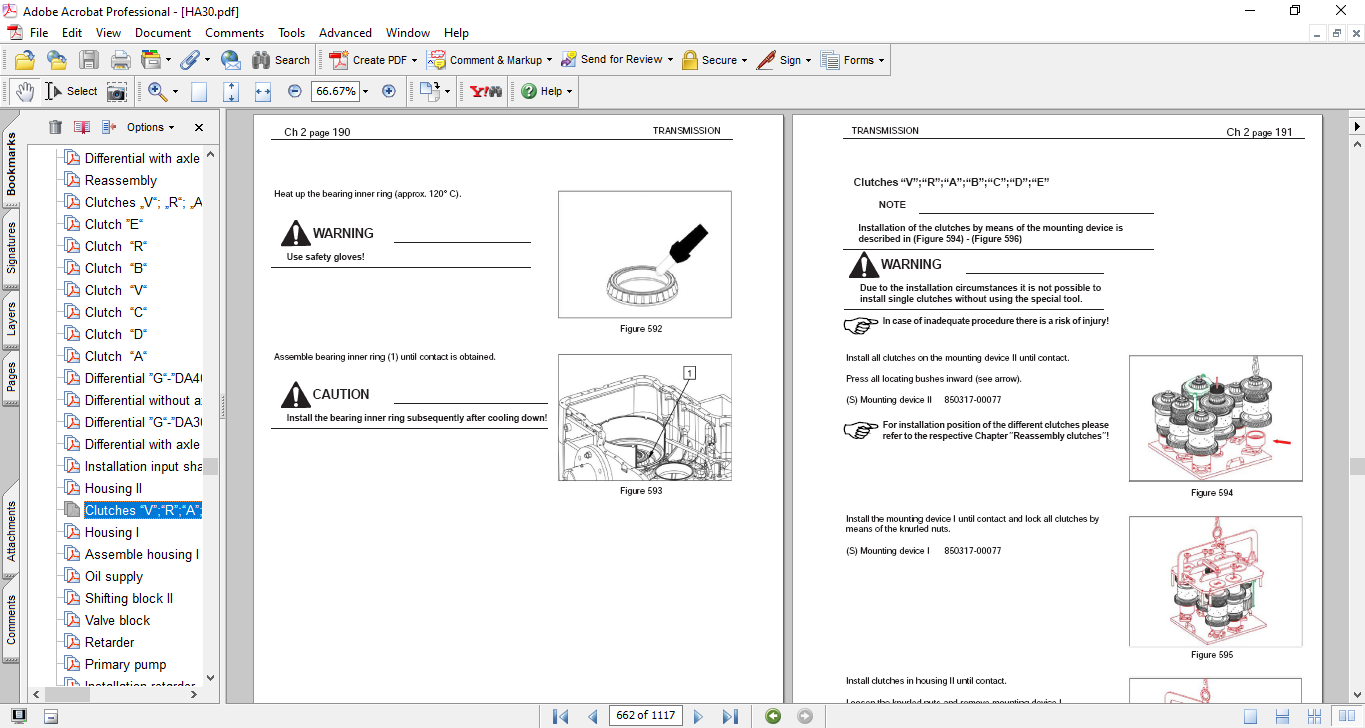Select the Hand tool
Image resolution: width=1365 pixels, height=728 pixels.
[x=24, y=91]
